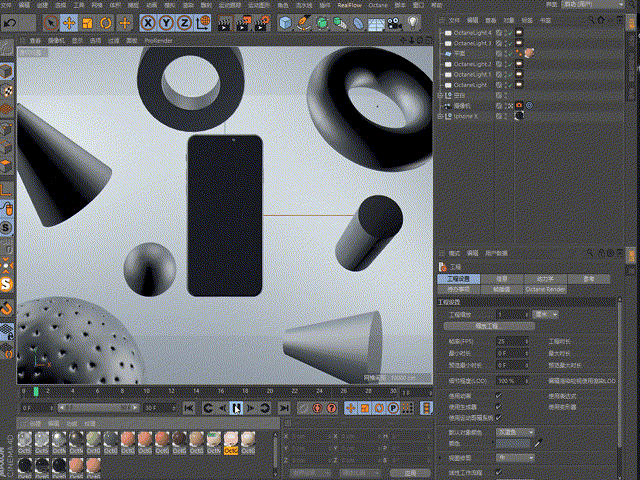Select OctaneLight.4 in object manager
This screenshot has width=640, height=480.
pyautogui.click(x=472, y=33)
